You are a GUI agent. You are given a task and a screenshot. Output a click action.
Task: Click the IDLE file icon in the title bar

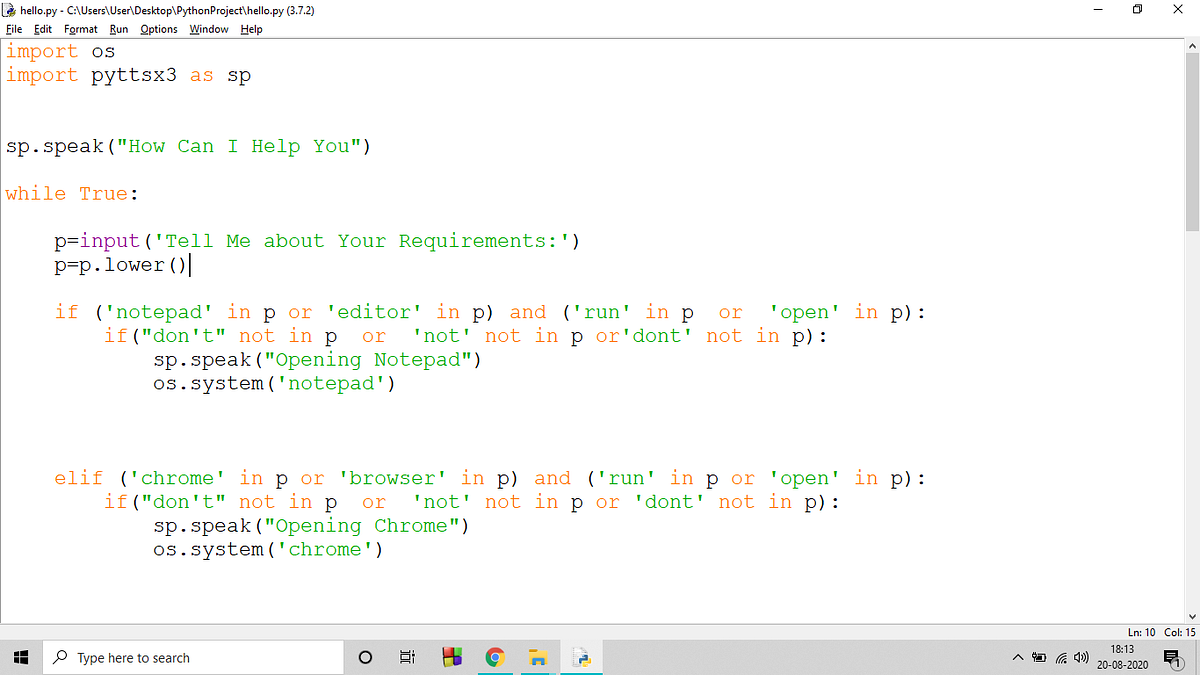click(8, 10)
